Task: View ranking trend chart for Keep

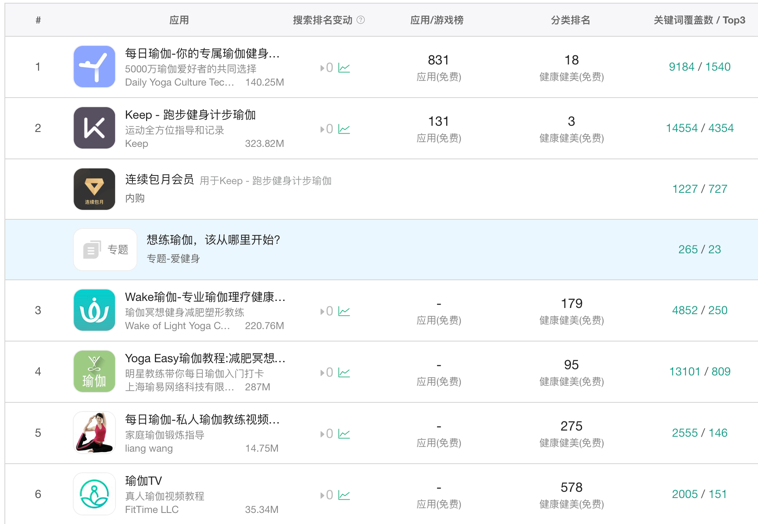Action: pos(344,129)
